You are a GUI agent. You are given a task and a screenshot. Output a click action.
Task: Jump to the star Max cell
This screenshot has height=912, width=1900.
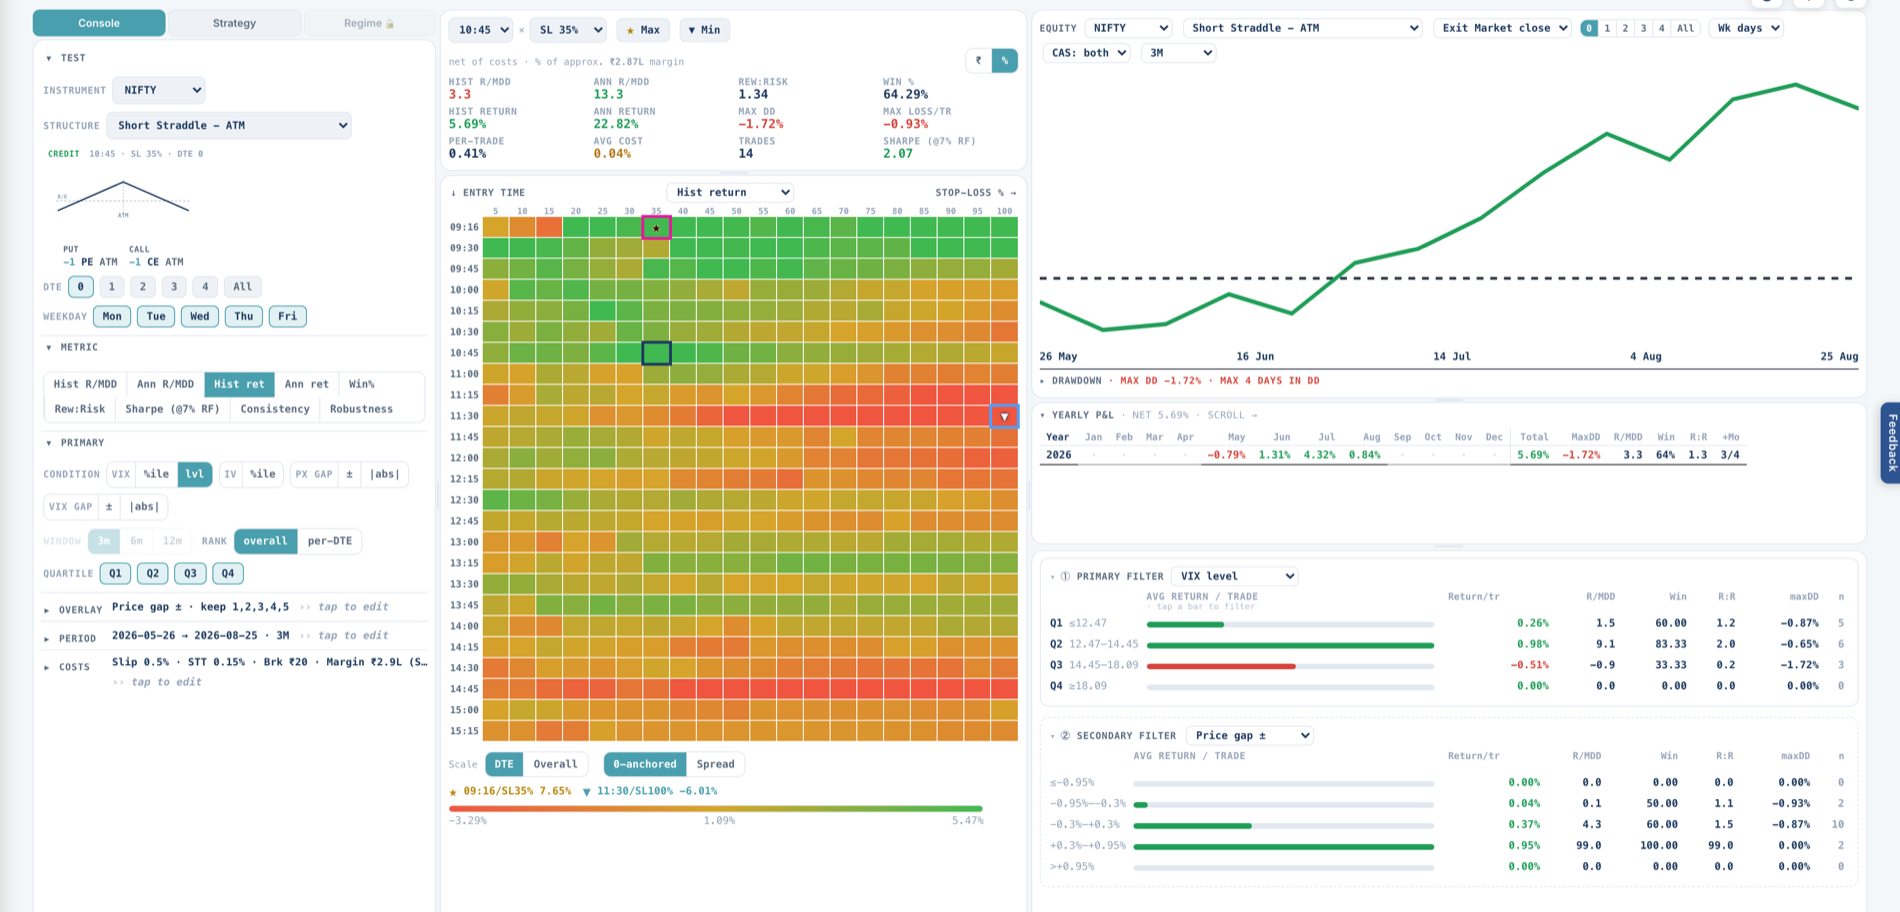(x=643, y=30)
